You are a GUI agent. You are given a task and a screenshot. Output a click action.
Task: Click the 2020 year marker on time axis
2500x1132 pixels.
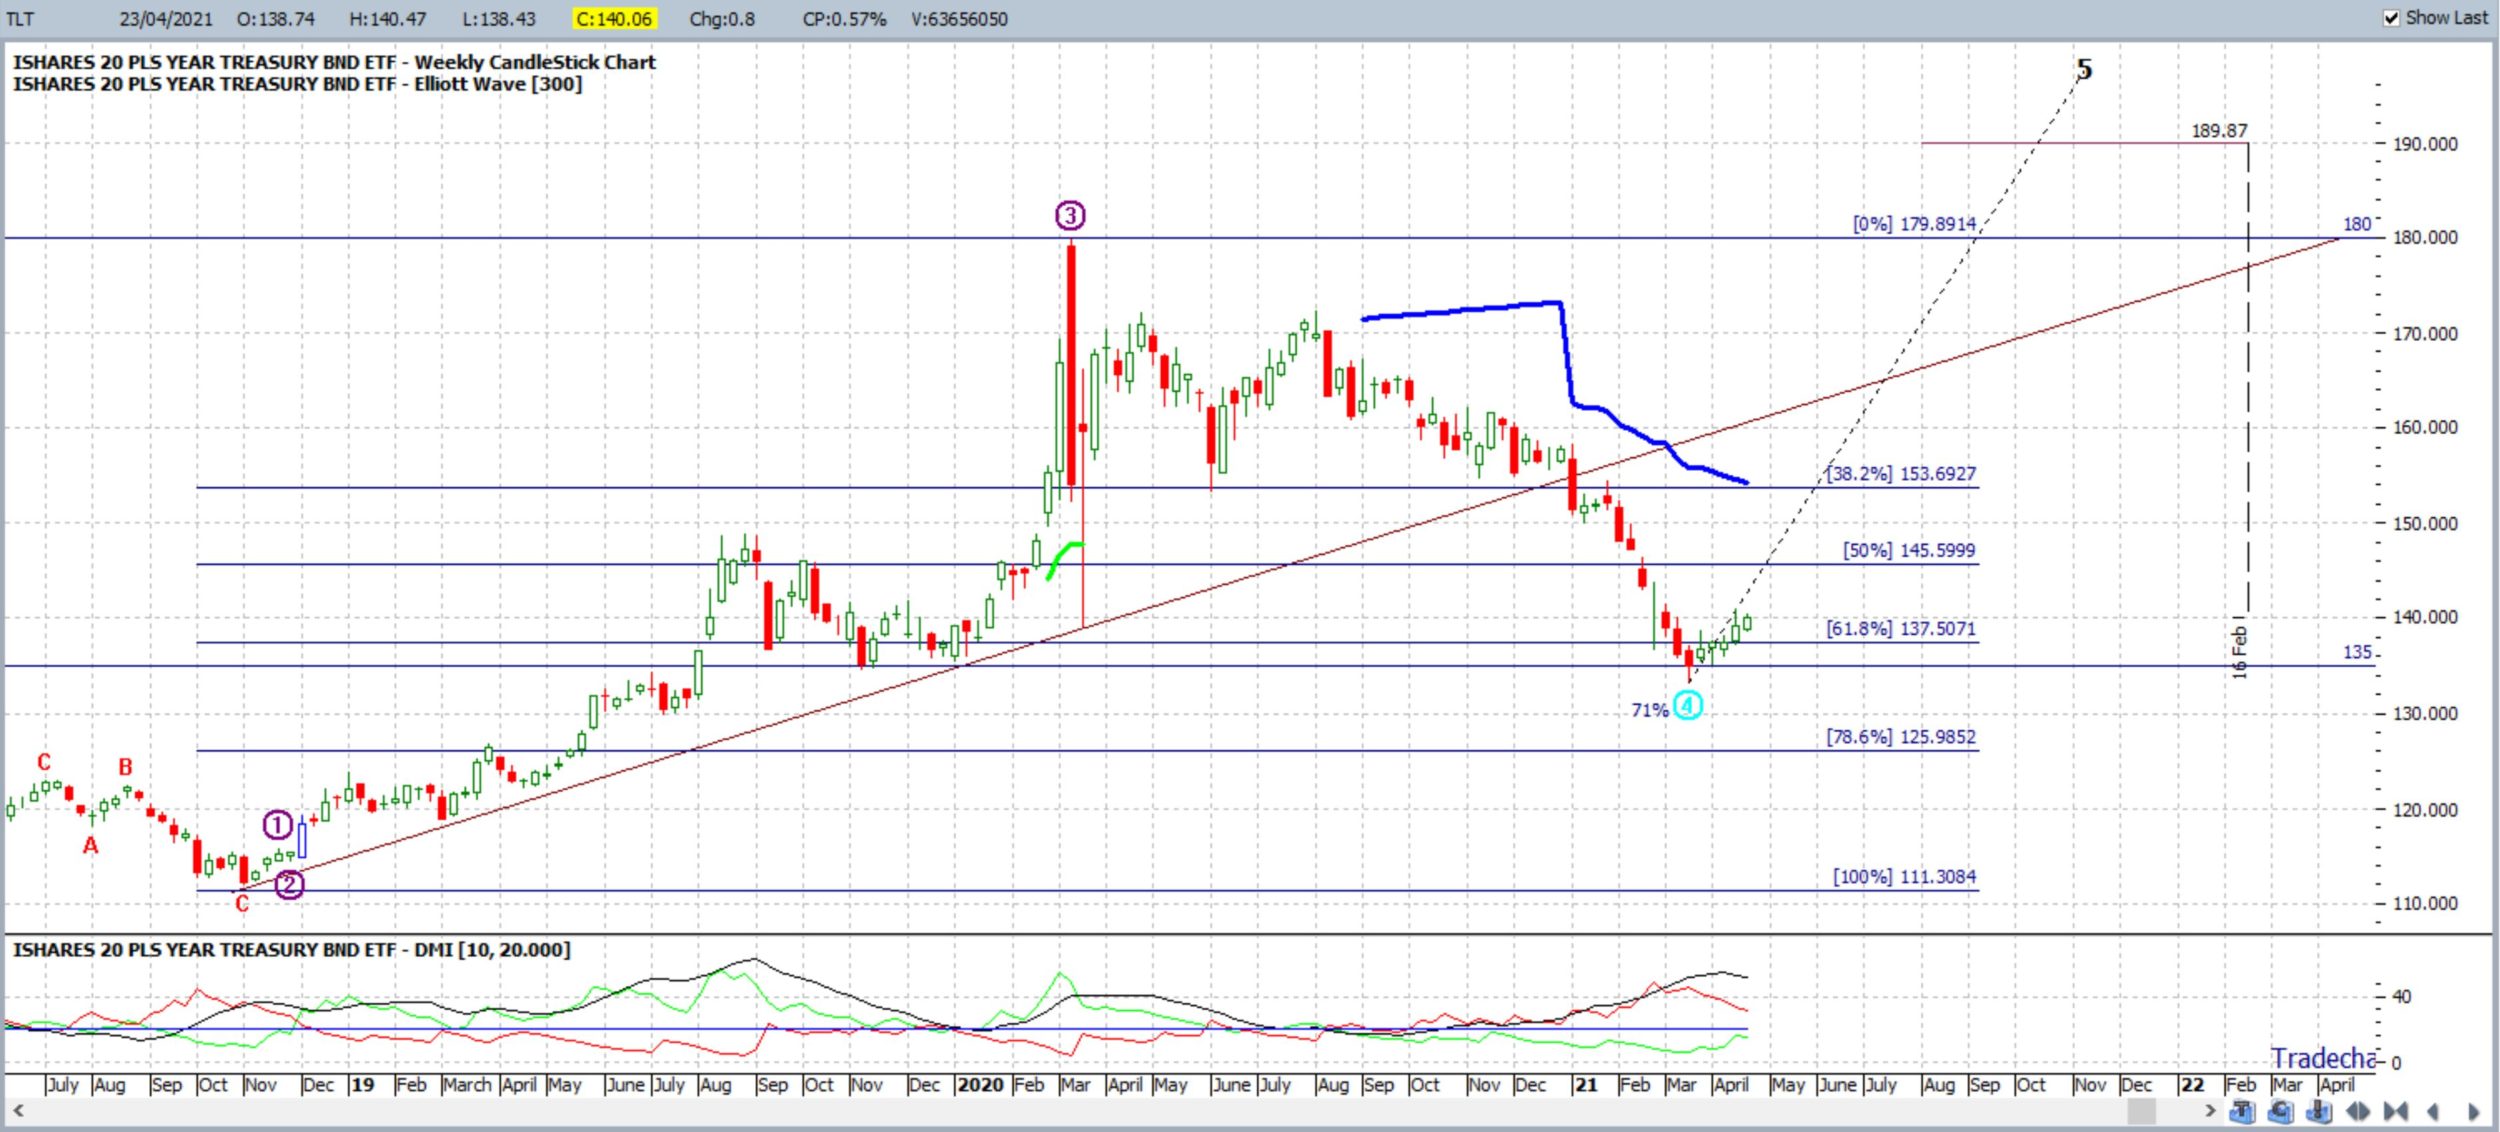980,1085
